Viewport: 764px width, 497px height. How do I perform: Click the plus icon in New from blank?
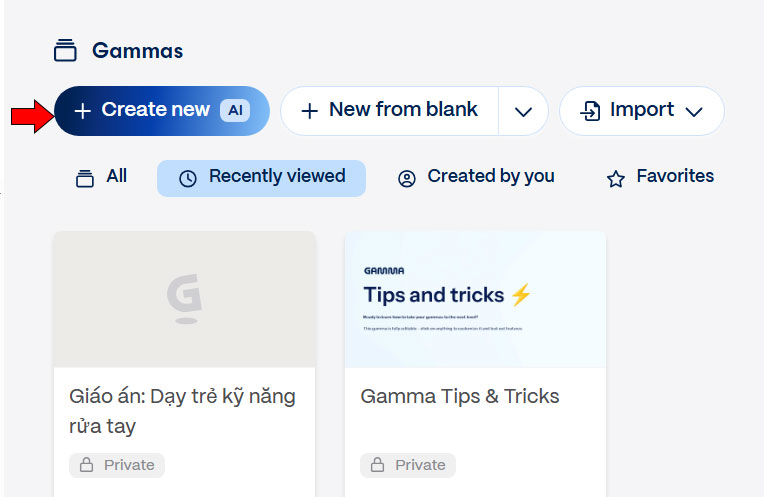[x=310, y=111]
